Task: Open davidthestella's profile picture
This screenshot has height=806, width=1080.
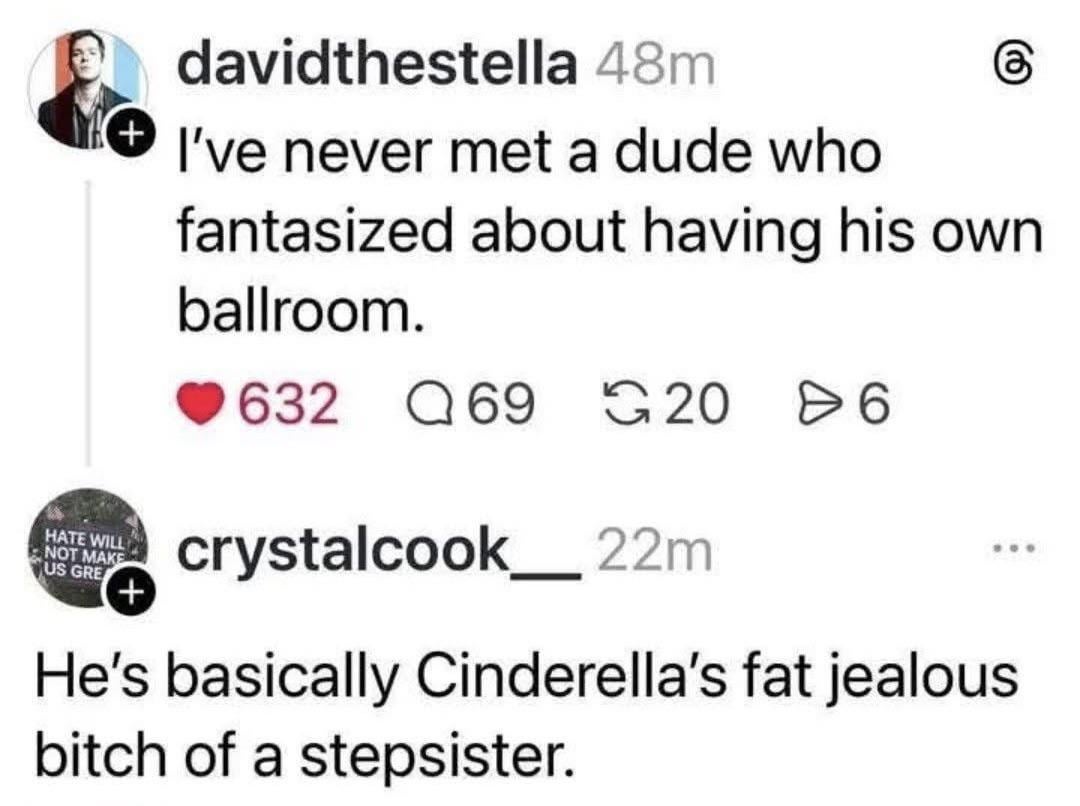Action: 87,88
